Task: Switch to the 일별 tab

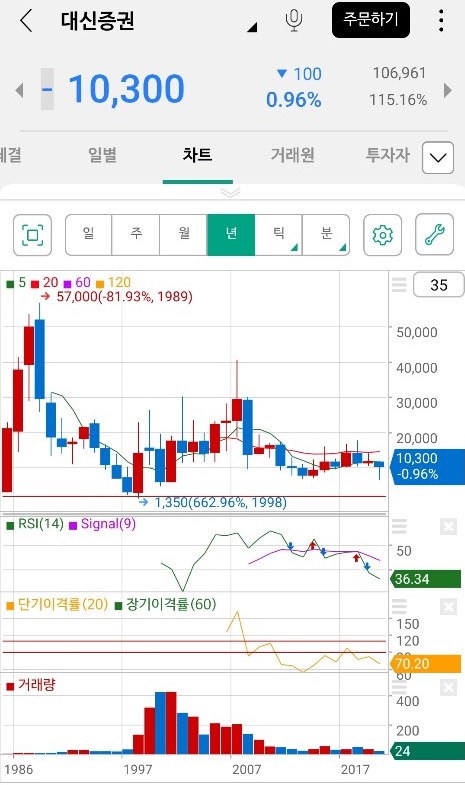Action: [x=102, y=155]
